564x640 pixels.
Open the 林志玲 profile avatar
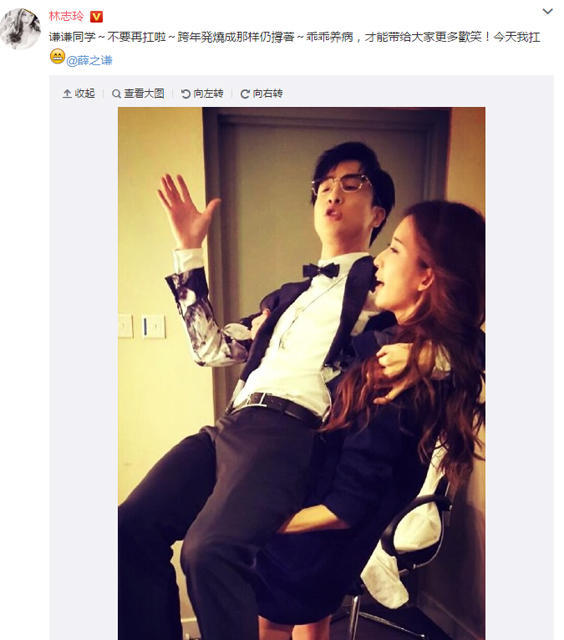[x=20, y=29]
